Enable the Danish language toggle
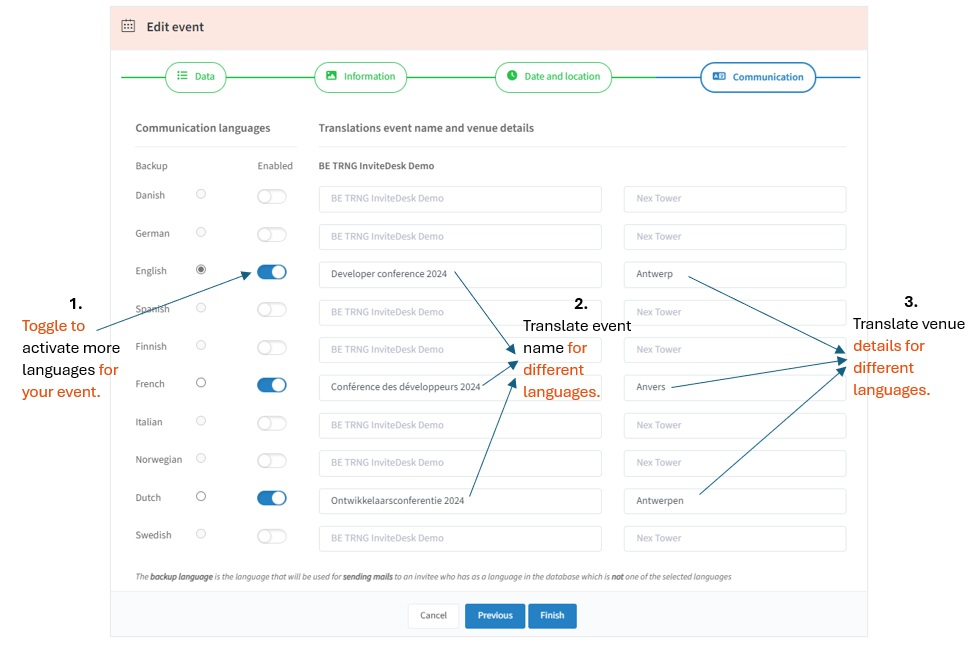The image size is (976, 648). (272, 196)
